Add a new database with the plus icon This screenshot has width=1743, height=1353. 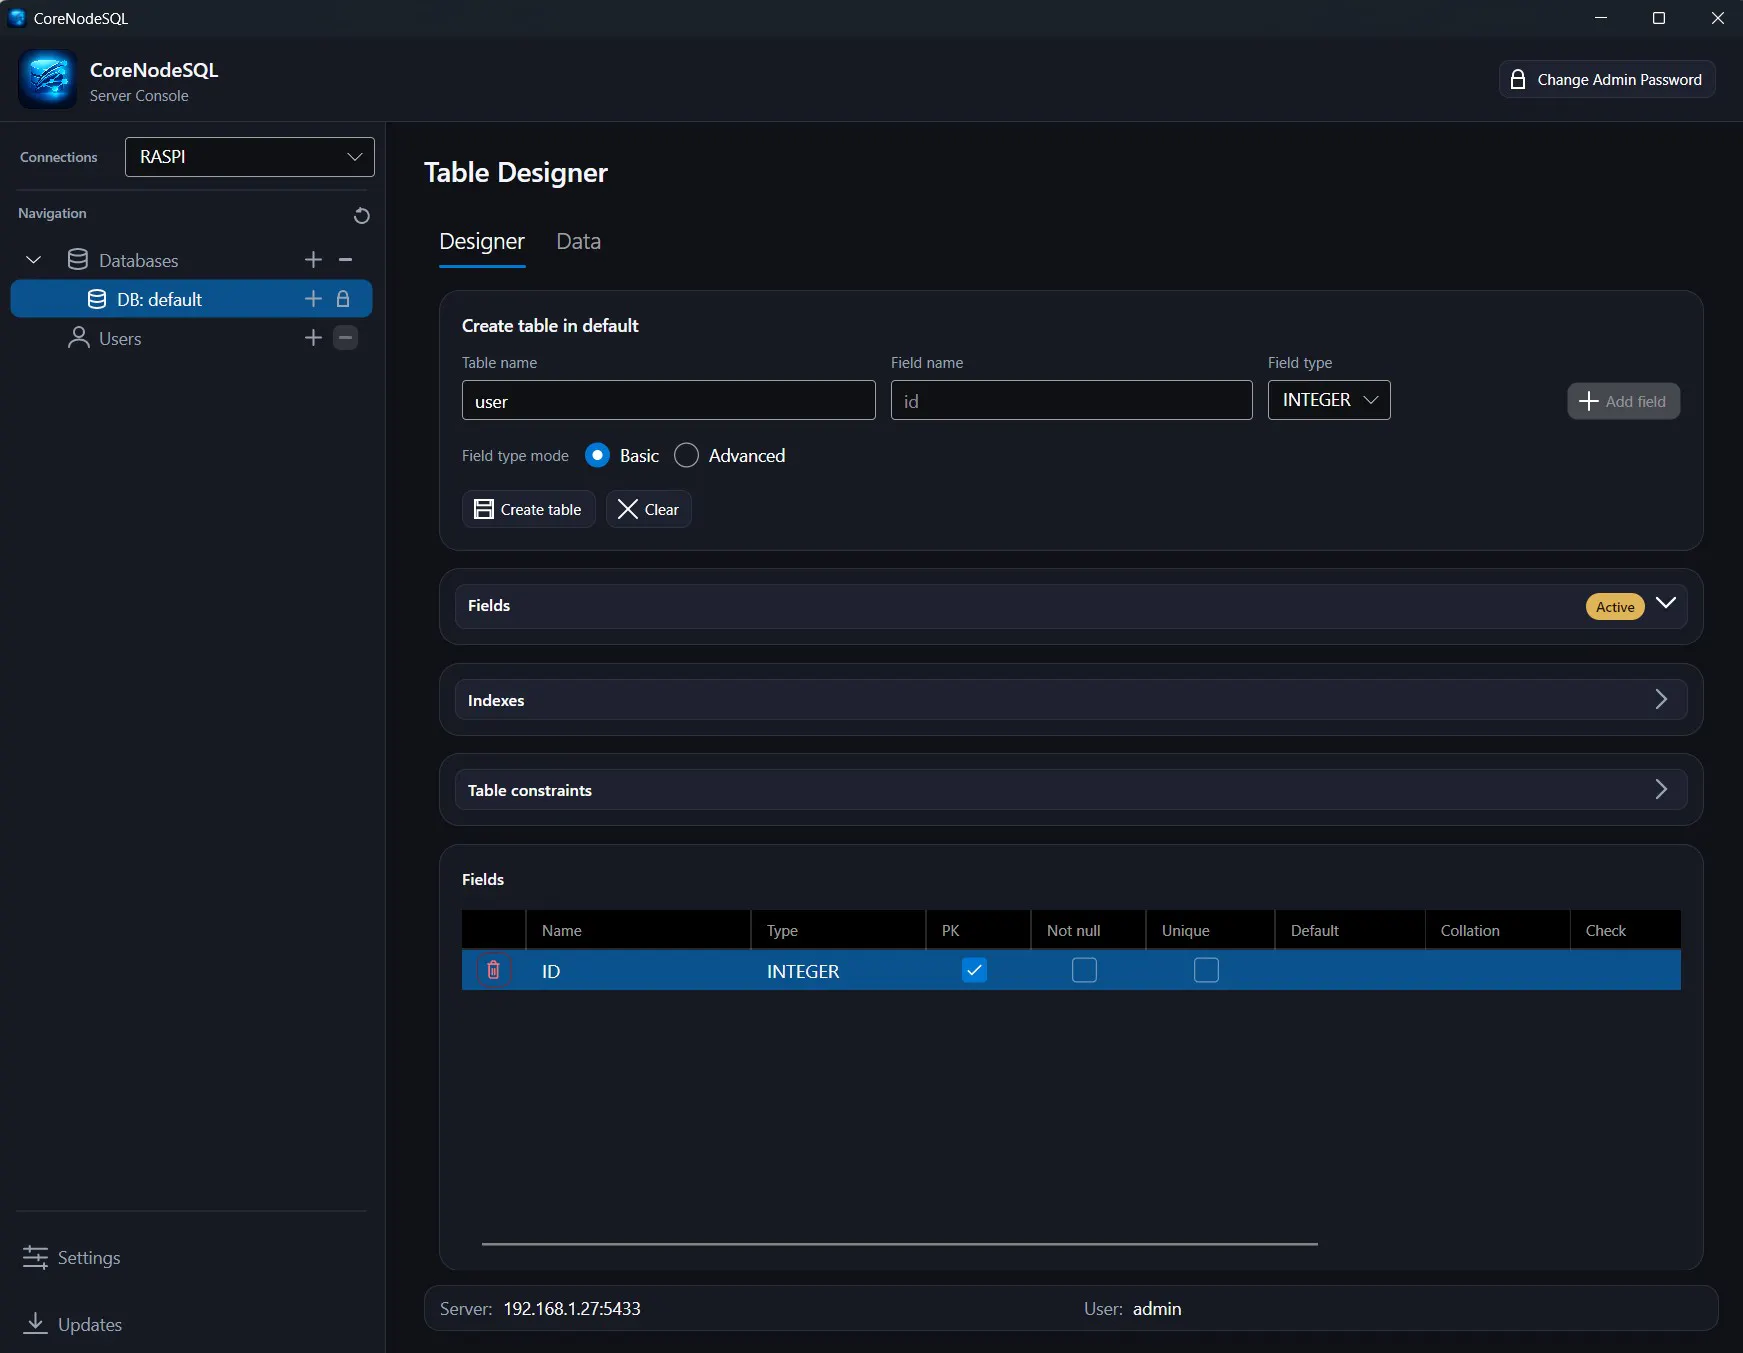pyautogui.click(x=313, y=260)
